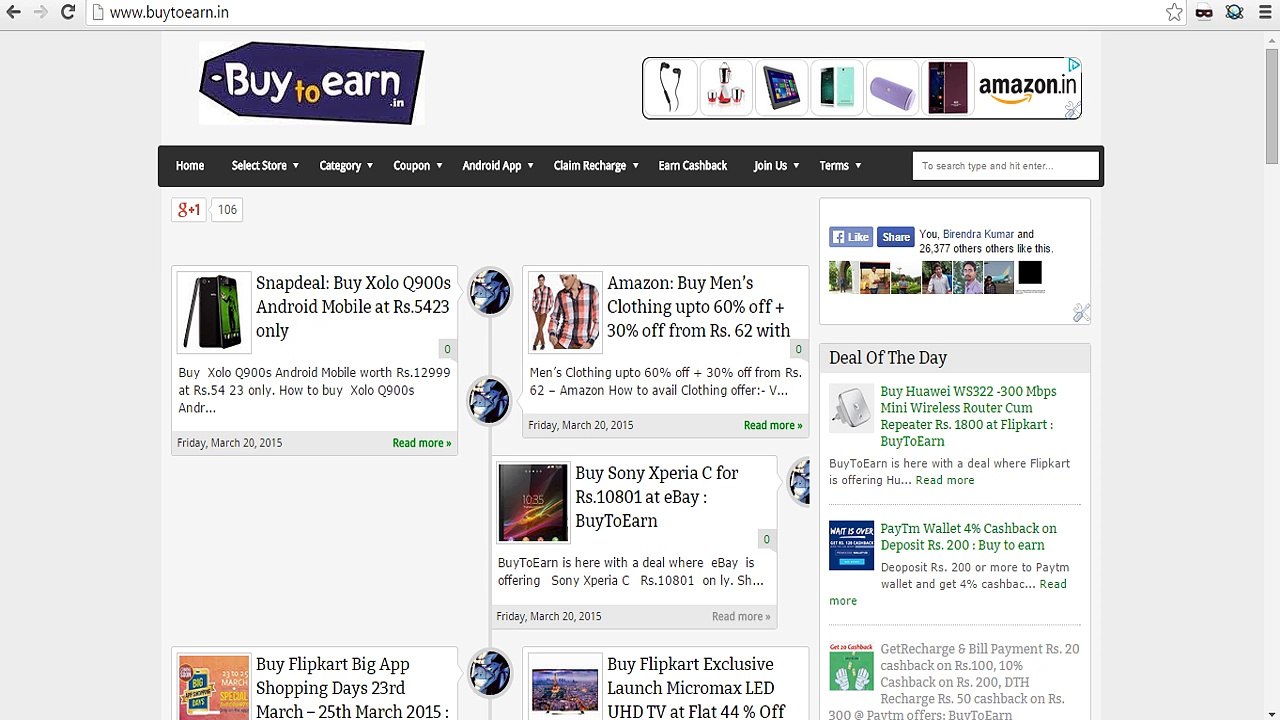Click the BuyToEarn site logo

312,83
